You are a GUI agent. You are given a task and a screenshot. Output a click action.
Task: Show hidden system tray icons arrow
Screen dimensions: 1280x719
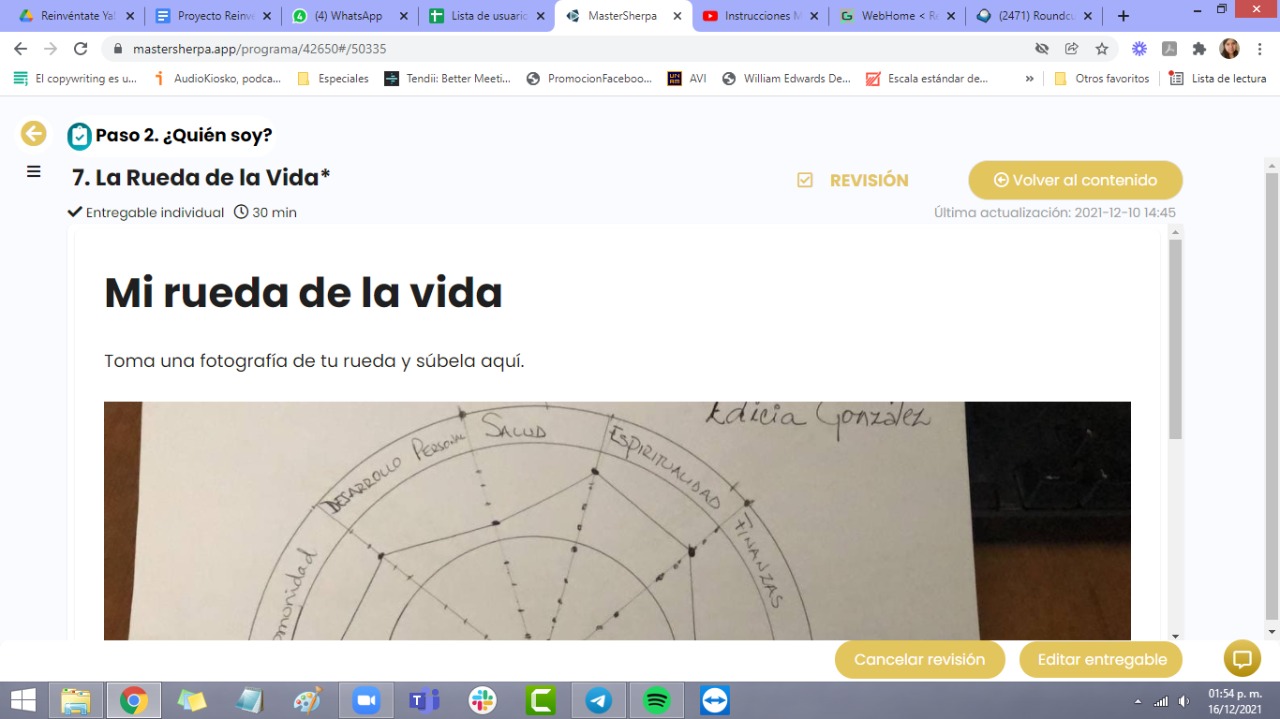(x=1138, y=701)
